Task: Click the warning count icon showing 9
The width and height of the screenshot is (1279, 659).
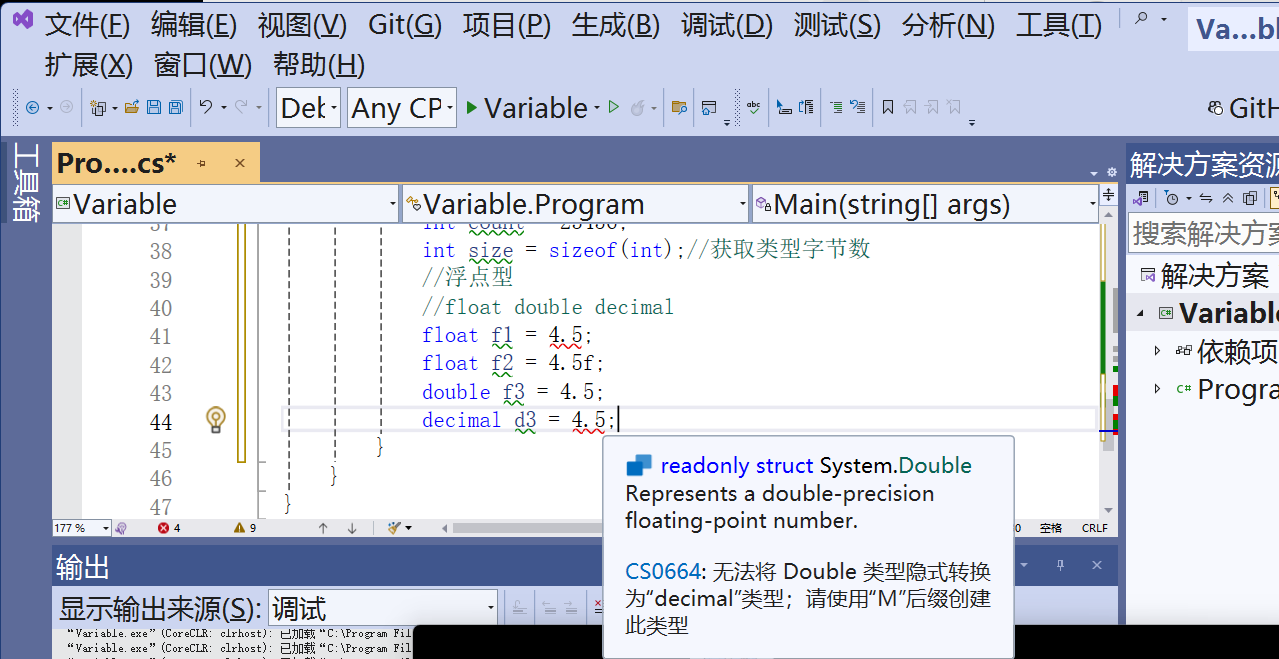Action: click(239, 528)
